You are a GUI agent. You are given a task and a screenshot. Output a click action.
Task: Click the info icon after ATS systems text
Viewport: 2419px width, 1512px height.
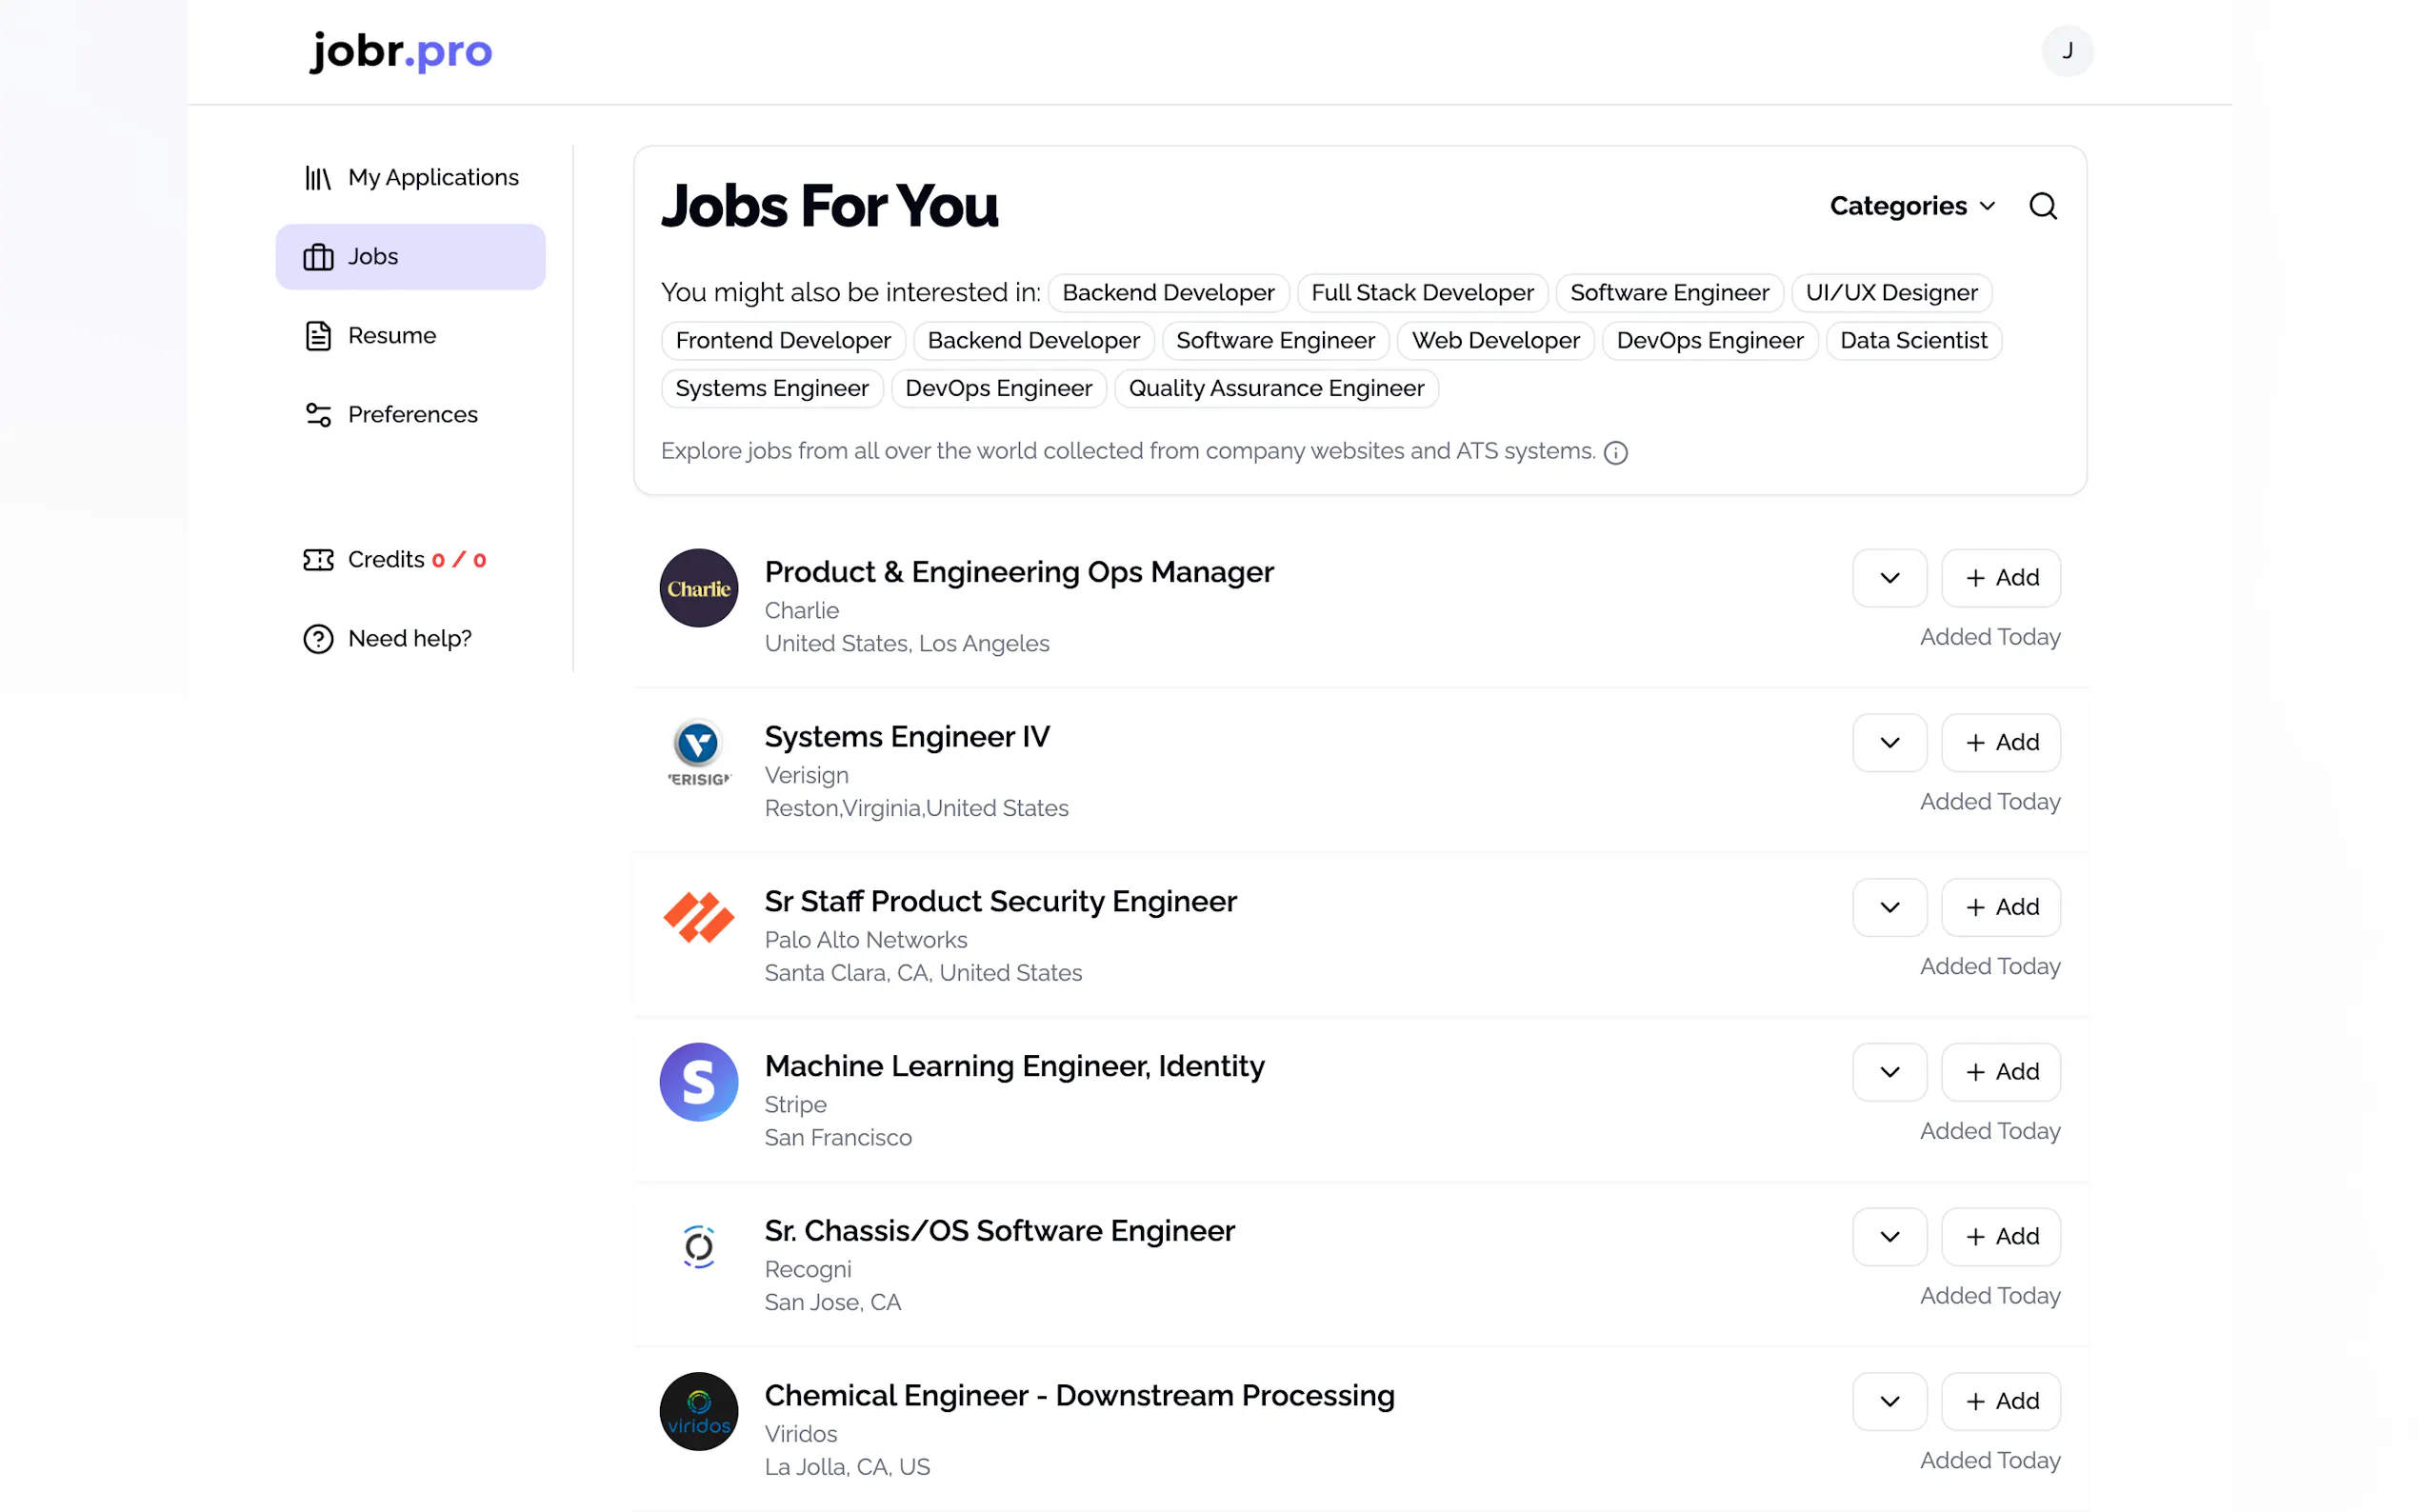click(x=1615, y=453)
